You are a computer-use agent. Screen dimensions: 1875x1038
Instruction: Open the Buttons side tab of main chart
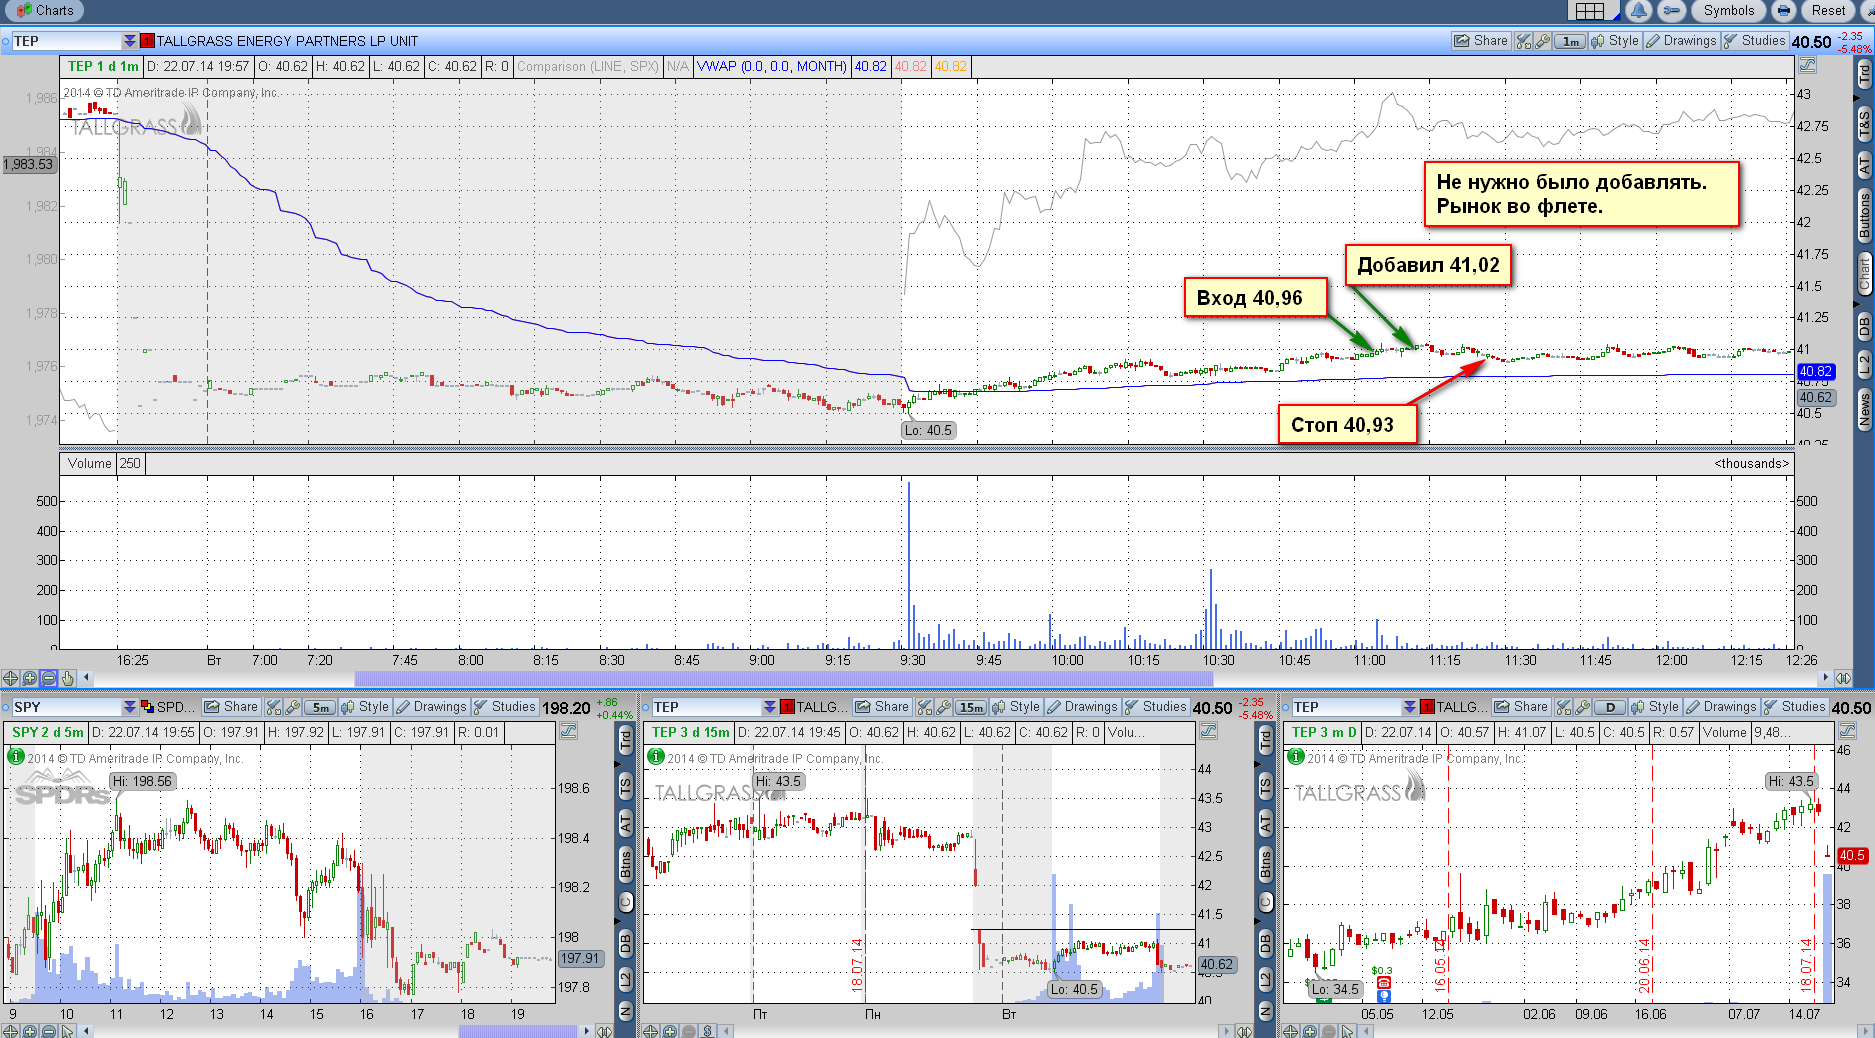(1864, 215)
